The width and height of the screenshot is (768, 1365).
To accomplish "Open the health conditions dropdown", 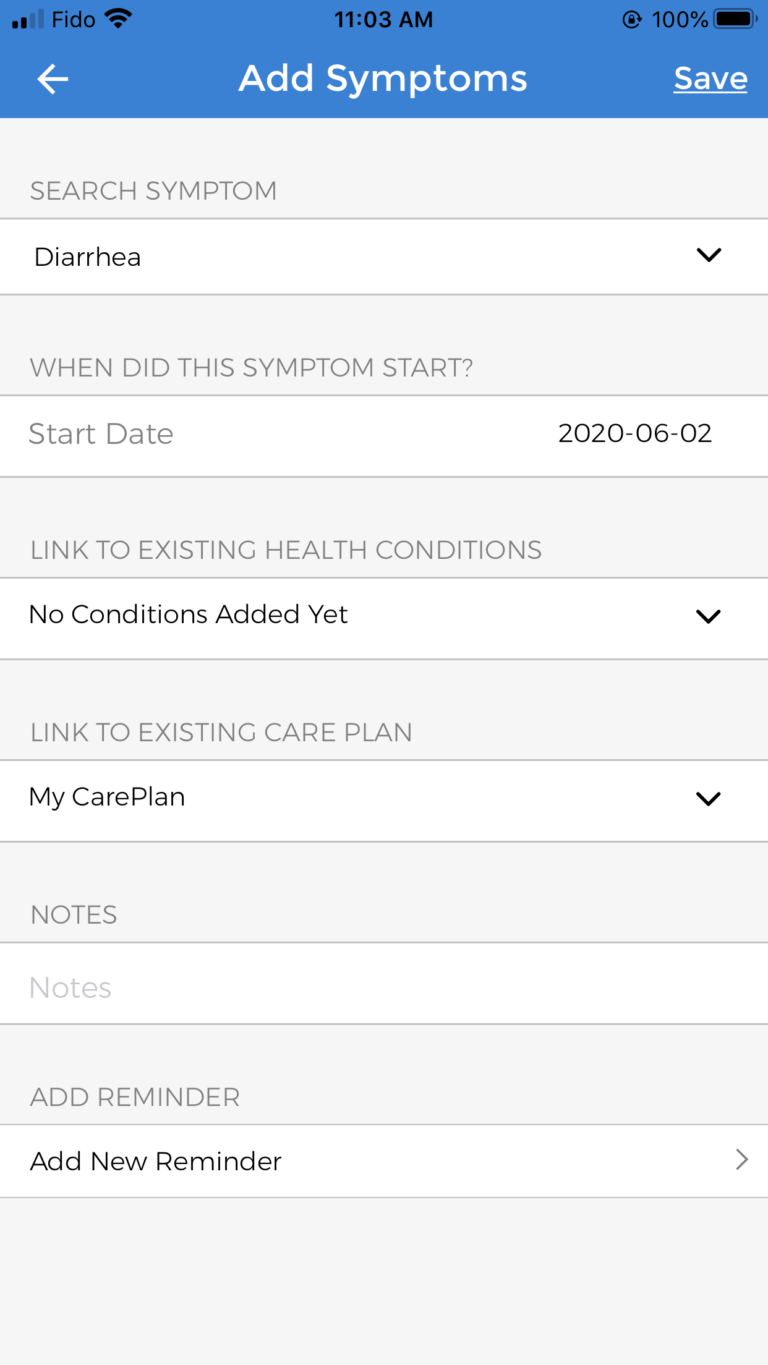I will point(384,616).
